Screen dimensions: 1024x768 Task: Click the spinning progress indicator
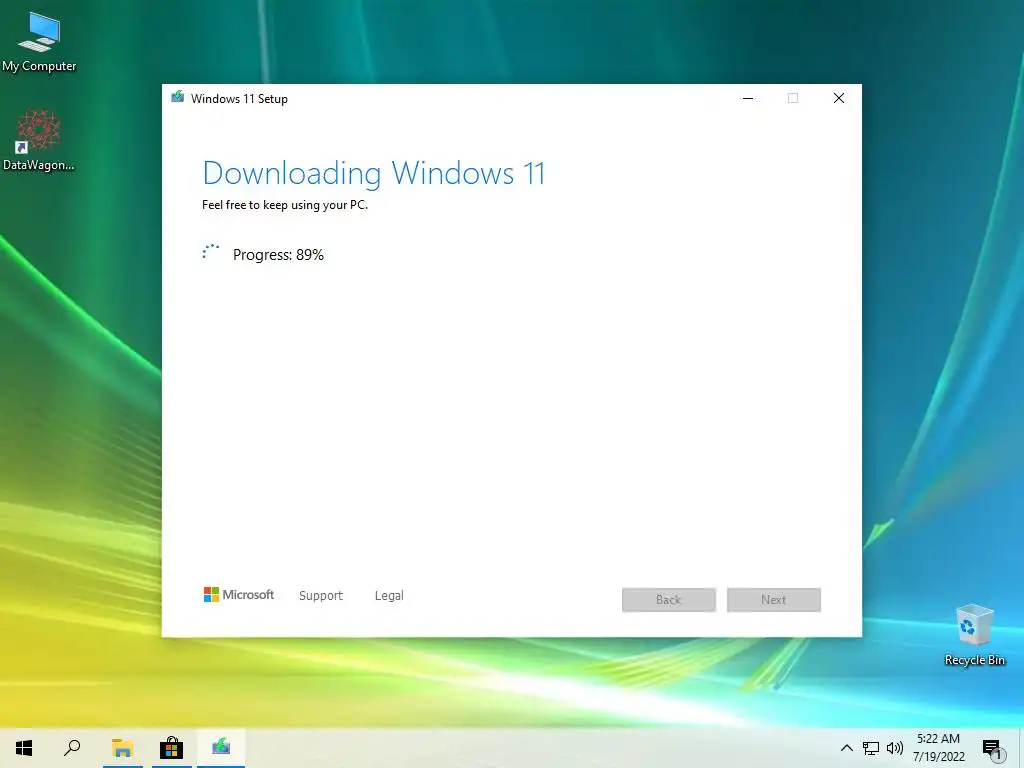[x=210, y=252]
